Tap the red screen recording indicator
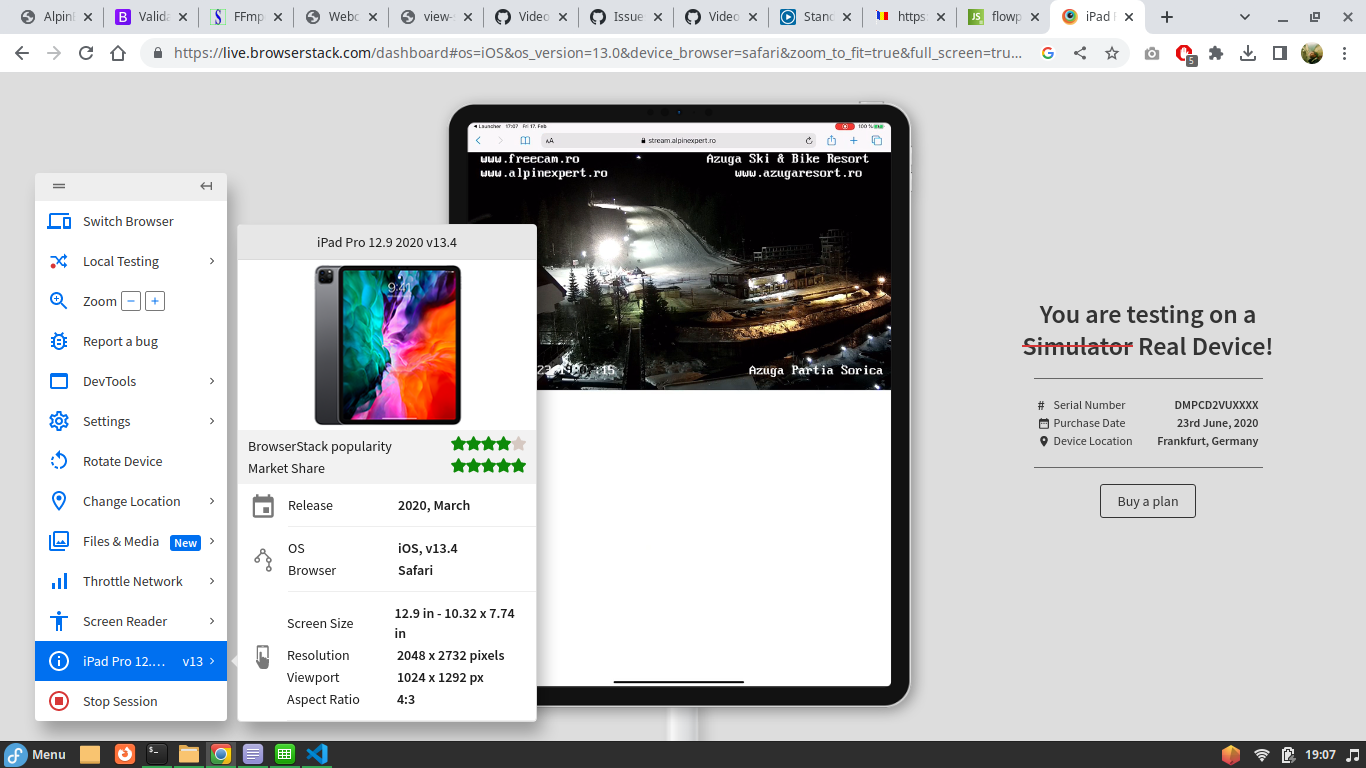The height and width of the screenshot is (768, 1366). click(845, 126)
